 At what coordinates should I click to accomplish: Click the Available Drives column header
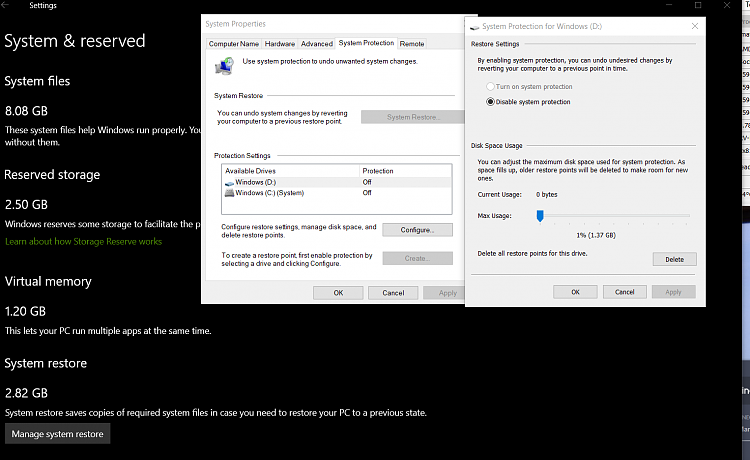pyautogui.click(x=291, y=171)
